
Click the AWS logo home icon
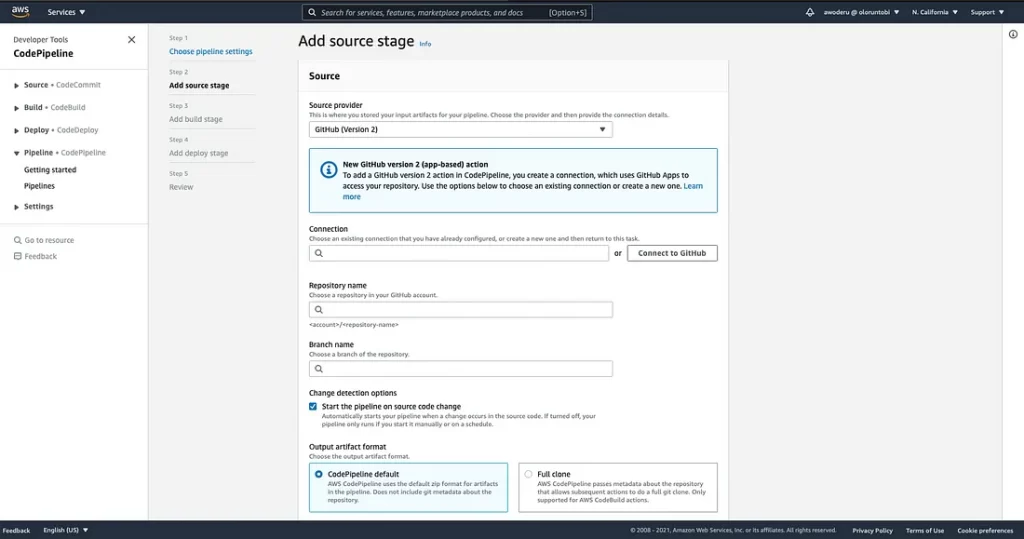20,12
